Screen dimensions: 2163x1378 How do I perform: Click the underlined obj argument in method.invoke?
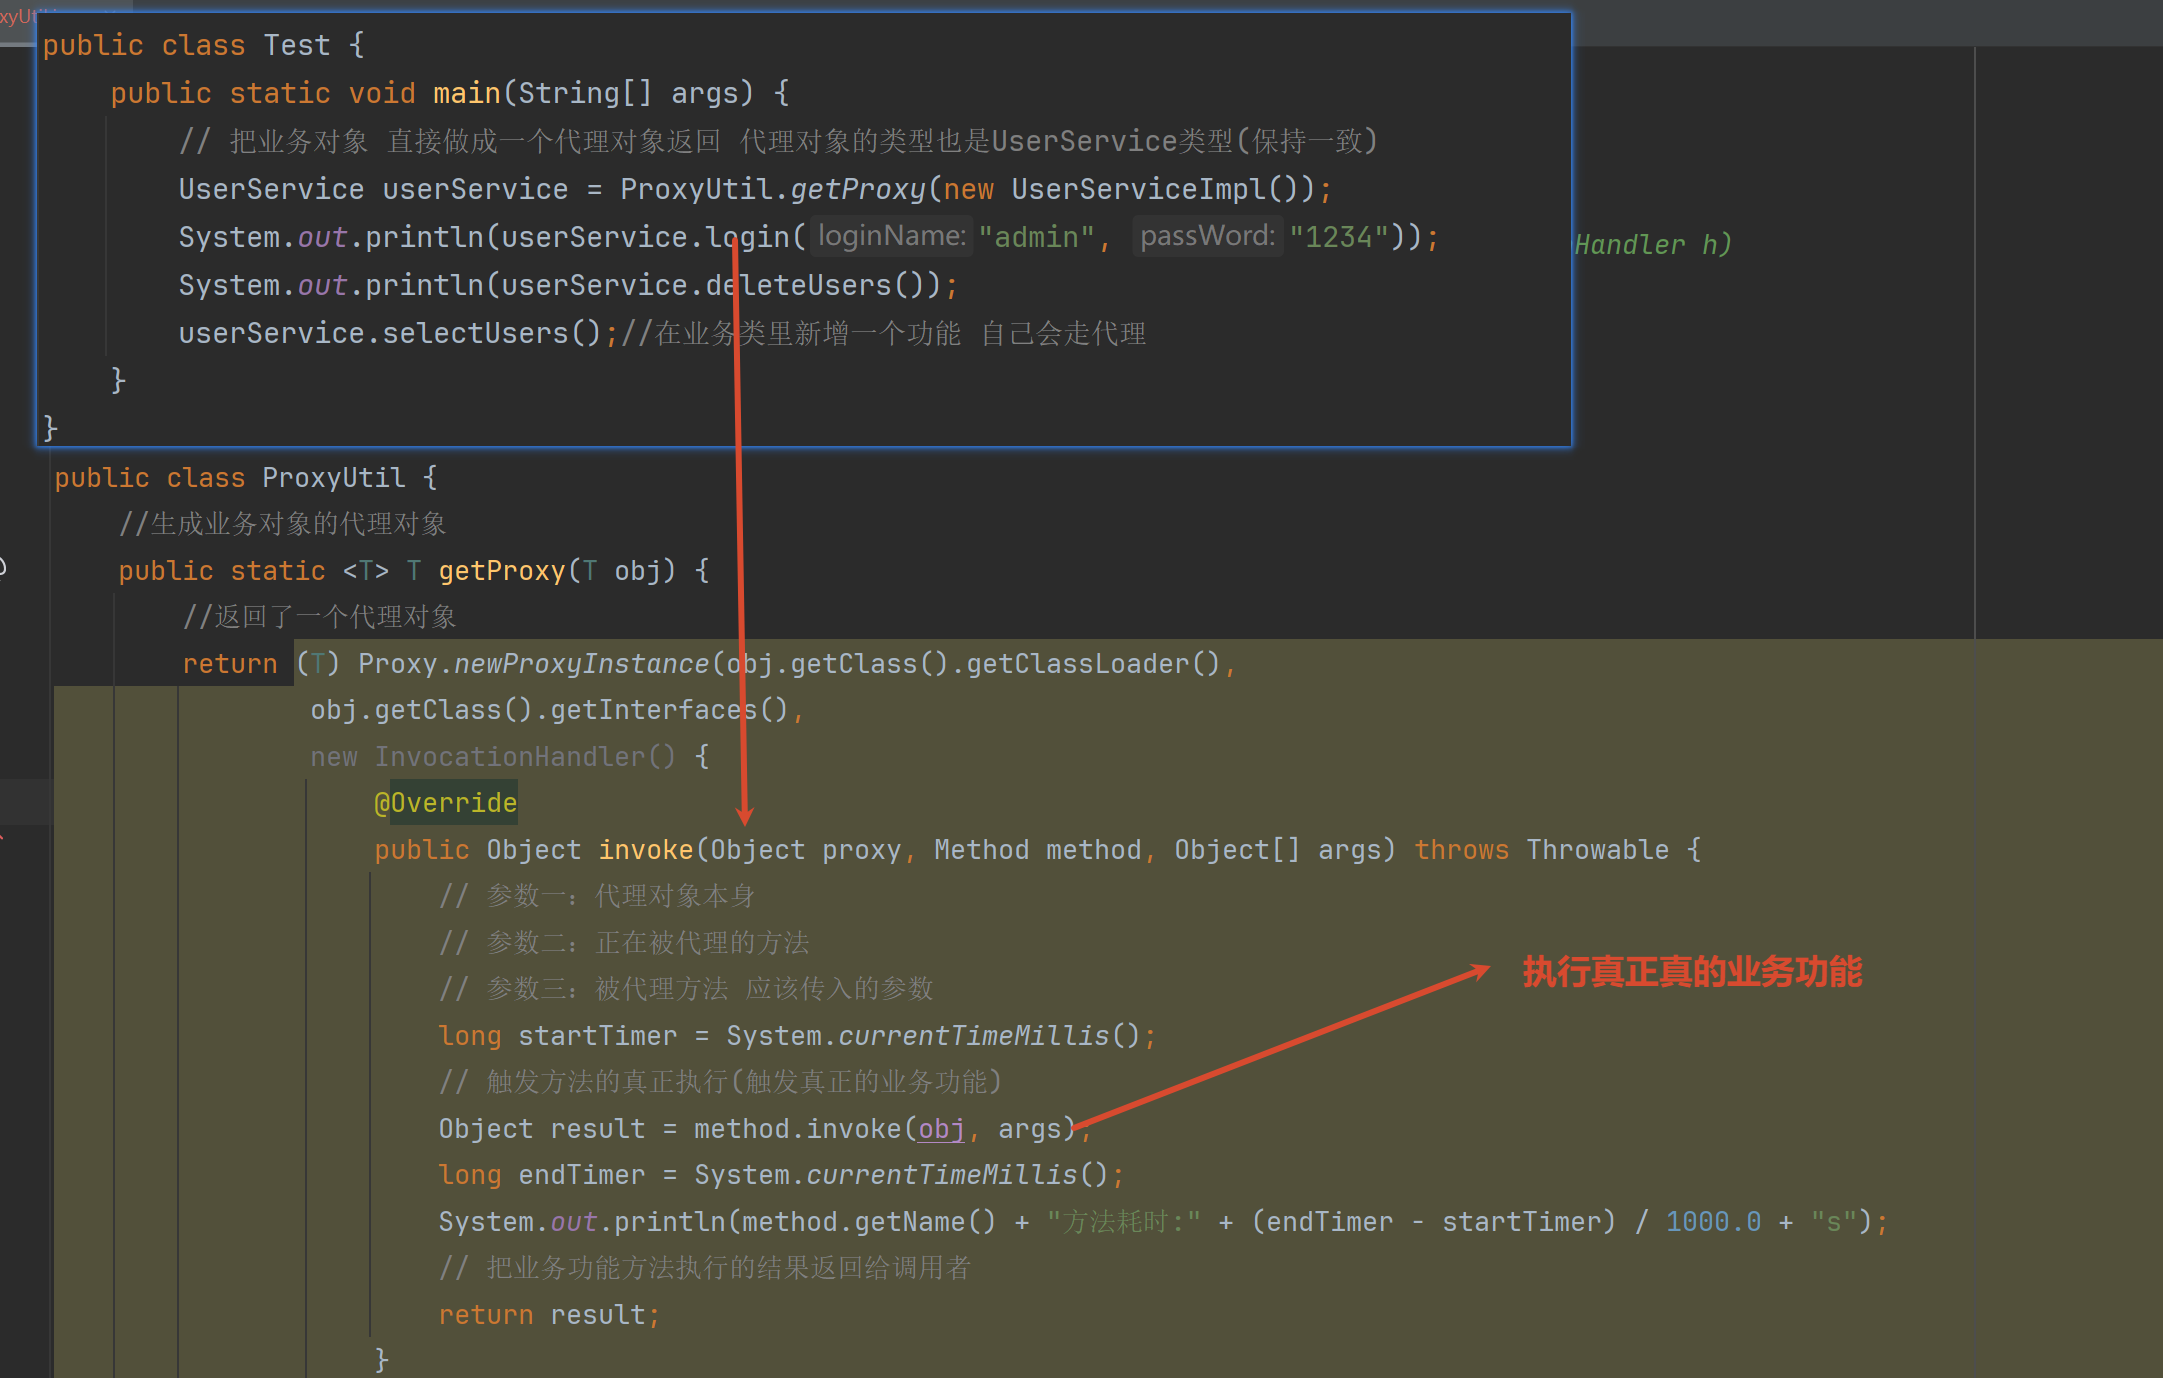(941, 1129)
